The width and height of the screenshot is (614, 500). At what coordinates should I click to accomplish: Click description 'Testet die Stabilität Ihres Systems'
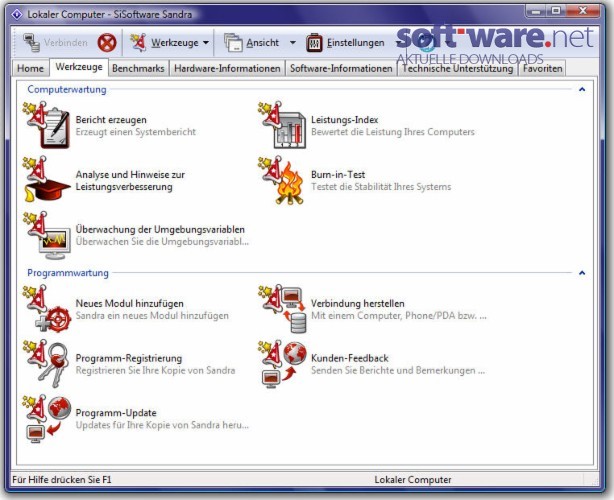click(381, 187)
